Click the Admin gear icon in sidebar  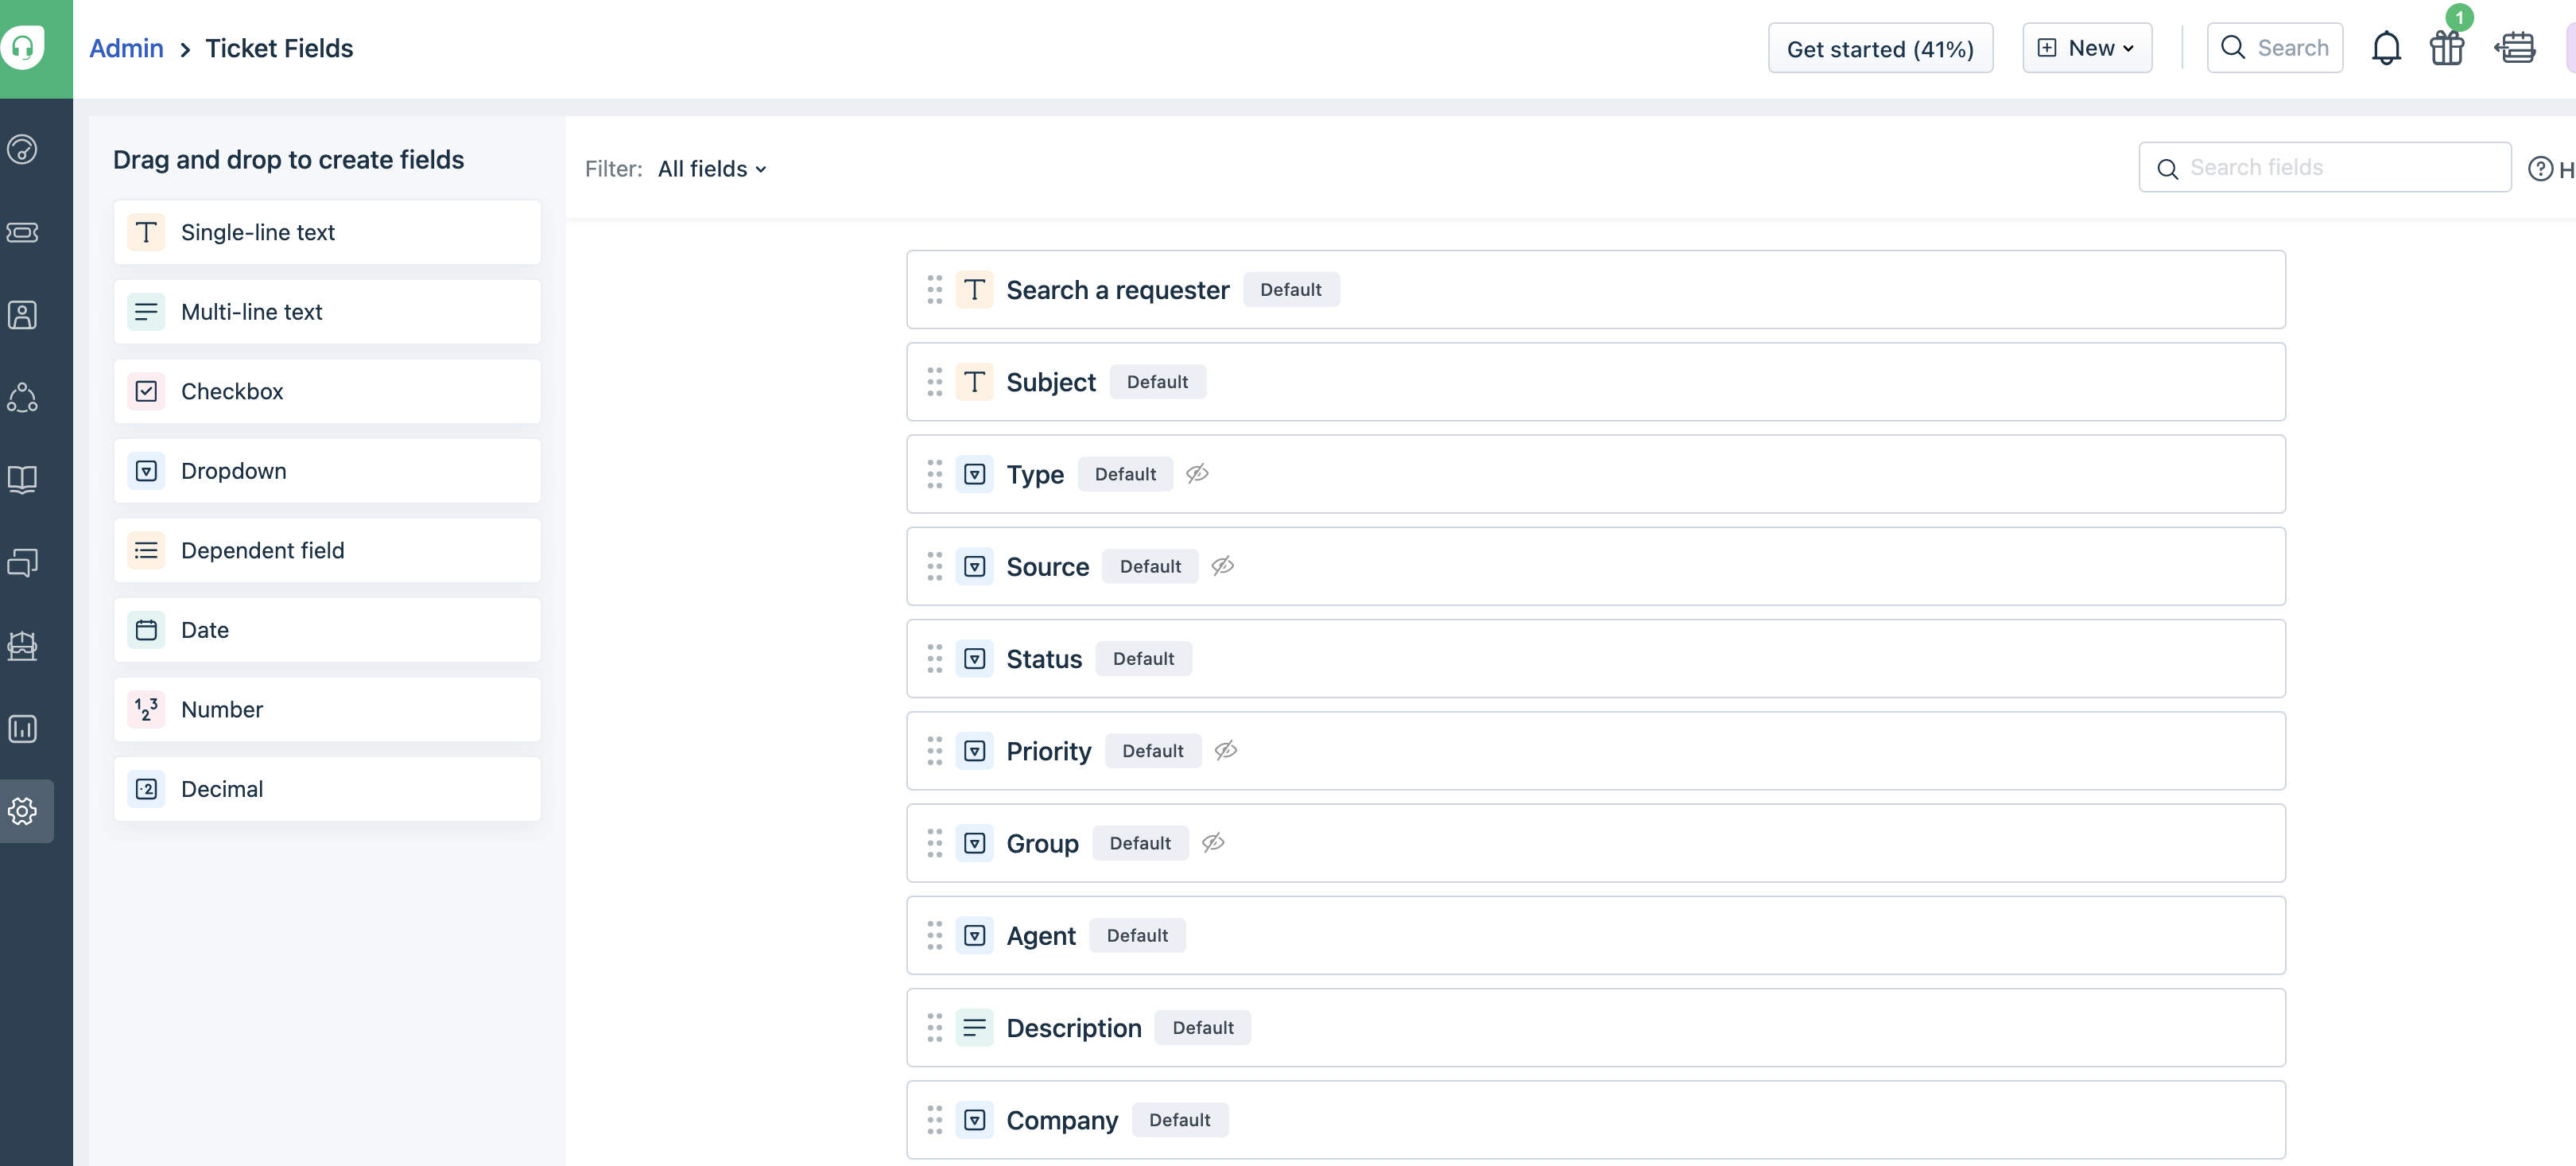pos(22,811)
